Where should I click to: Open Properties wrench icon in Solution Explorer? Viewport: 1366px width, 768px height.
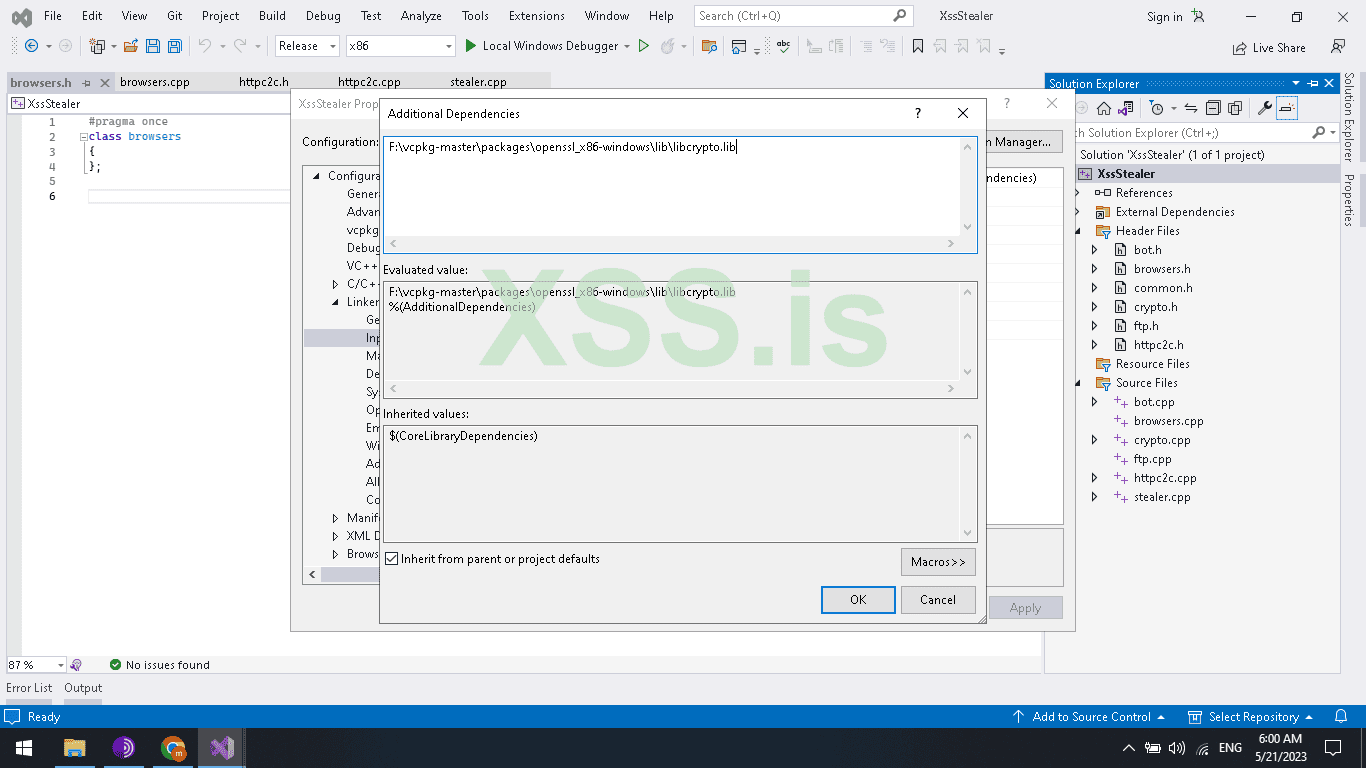pyautogui.click(x=1264, y=108)
